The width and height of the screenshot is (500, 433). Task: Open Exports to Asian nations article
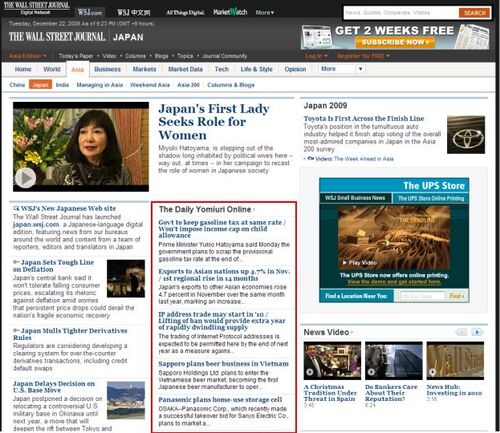coord(224,275)
